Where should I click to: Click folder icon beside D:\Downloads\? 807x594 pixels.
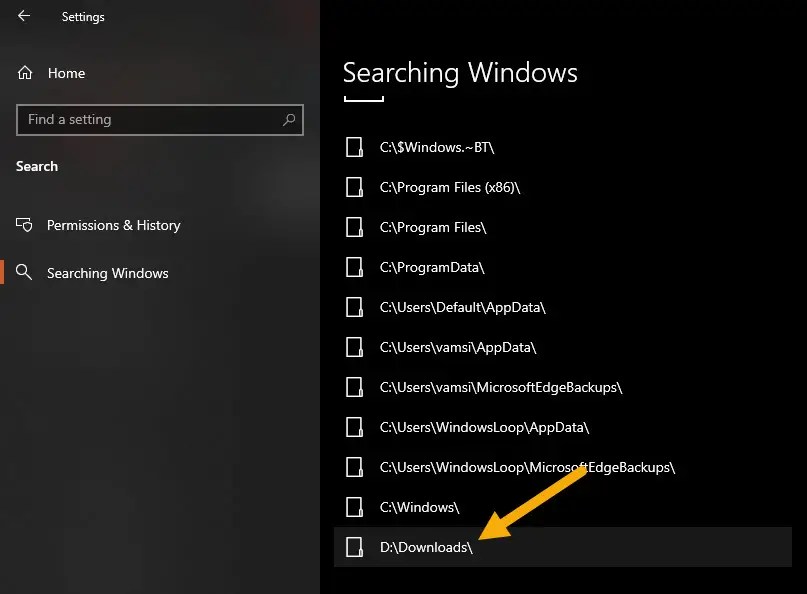pos(354,547)
